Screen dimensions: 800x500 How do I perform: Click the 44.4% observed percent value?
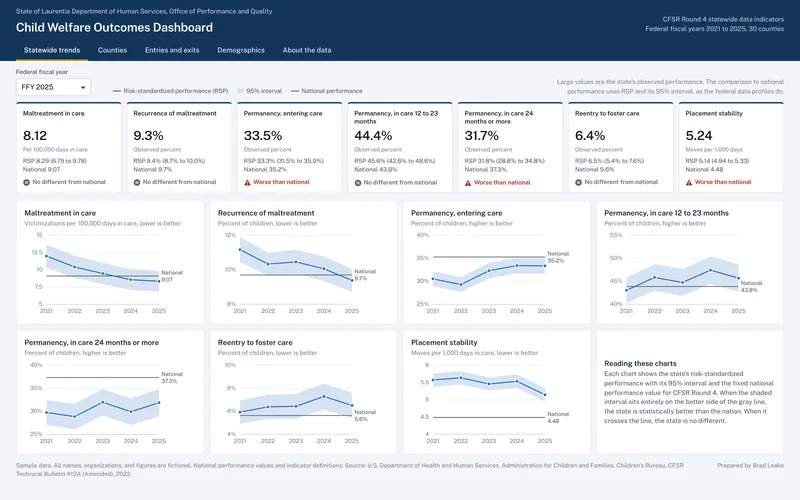(x=373, y=136)
